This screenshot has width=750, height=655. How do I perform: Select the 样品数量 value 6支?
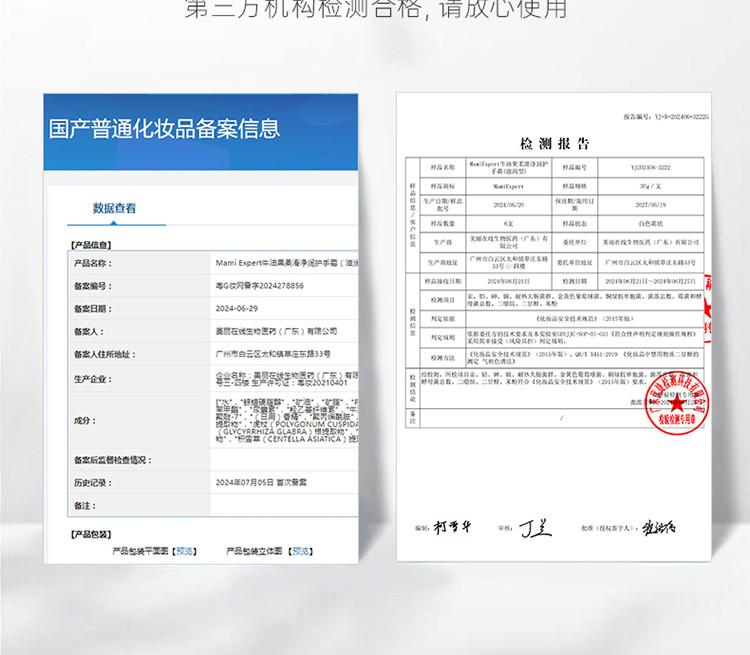click(508, 223)
